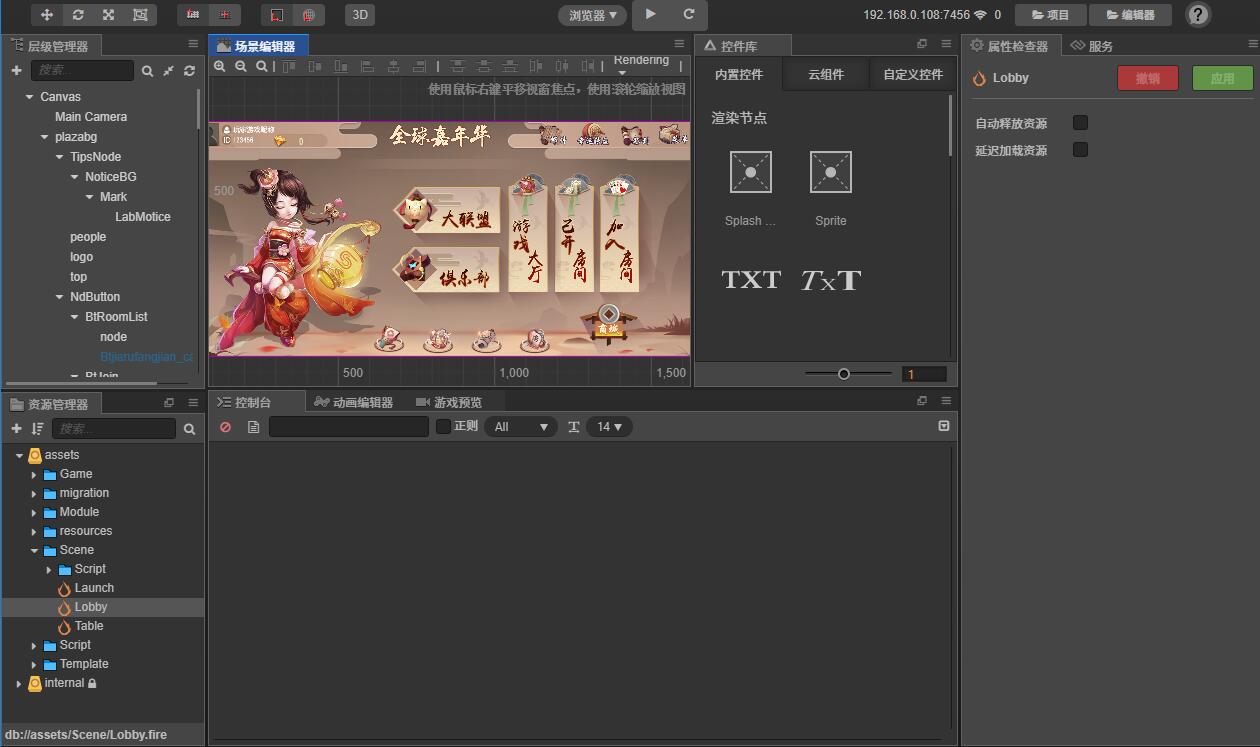1260x747 pixels.
Task: Click the clear console icon
Action: (x=225, y=426)
